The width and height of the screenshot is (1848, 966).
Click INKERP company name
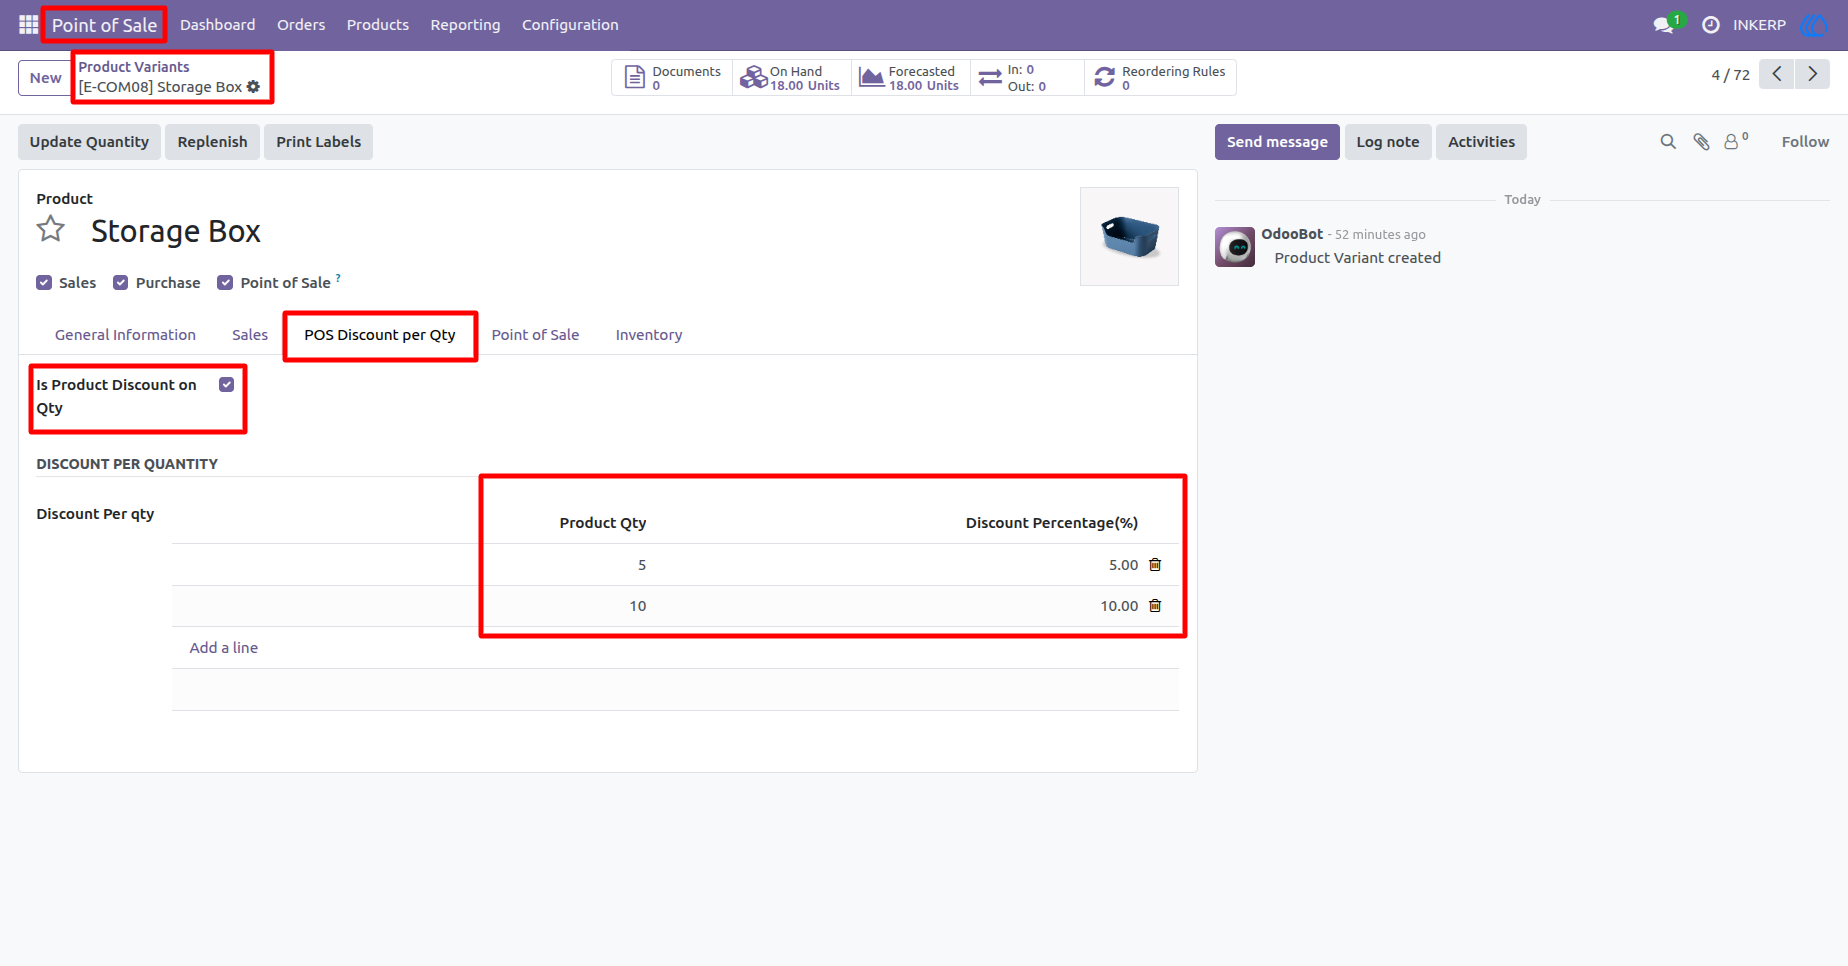1759,25
